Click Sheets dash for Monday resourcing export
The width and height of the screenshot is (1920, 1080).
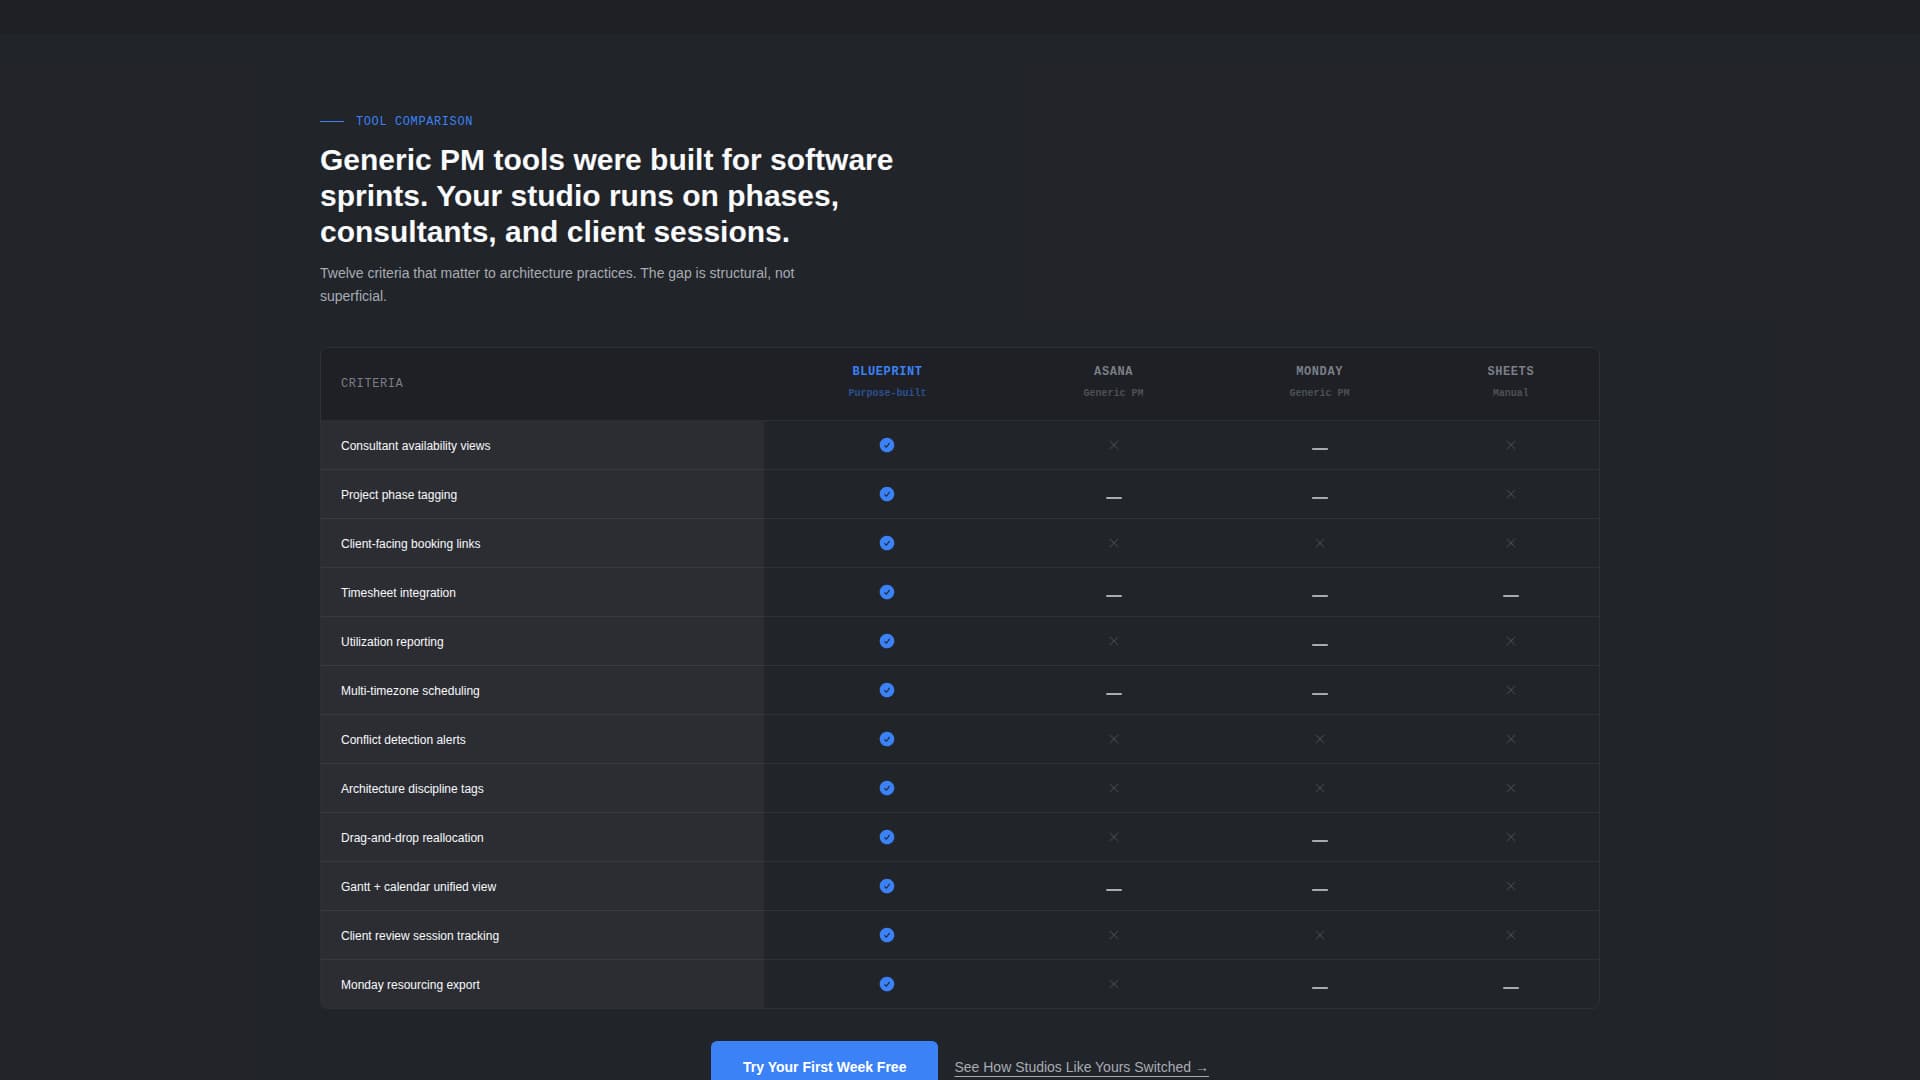1511,987
